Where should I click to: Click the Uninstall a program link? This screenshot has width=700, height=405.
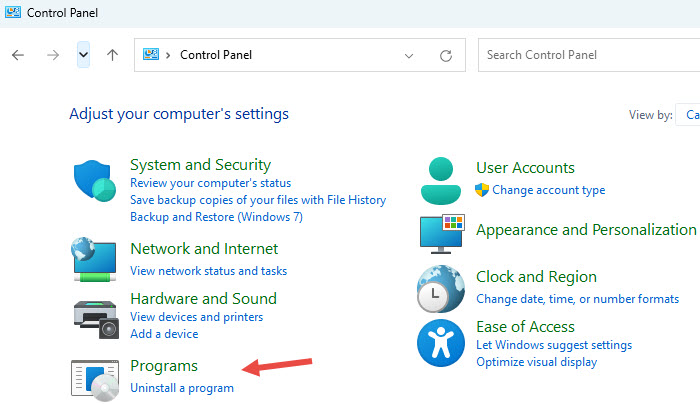coord(182,388)
